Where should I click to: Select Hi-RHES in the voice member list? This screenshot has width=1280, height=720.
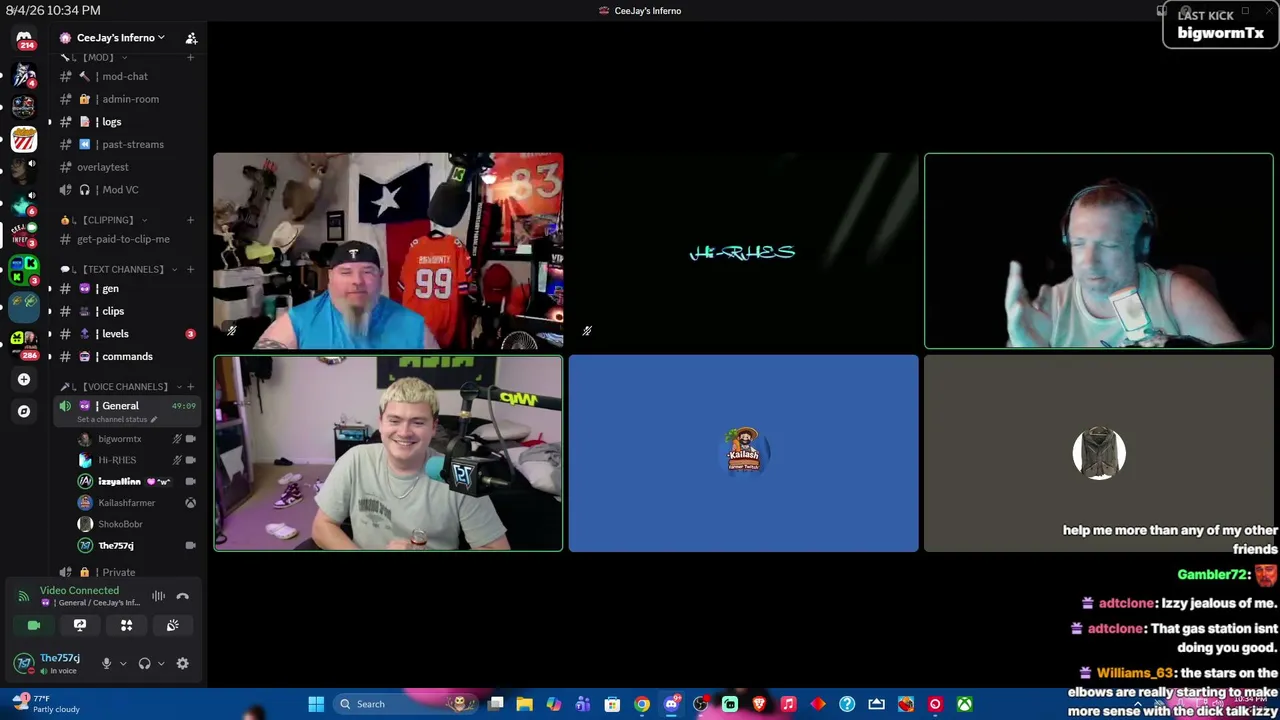tap(137, 460)
